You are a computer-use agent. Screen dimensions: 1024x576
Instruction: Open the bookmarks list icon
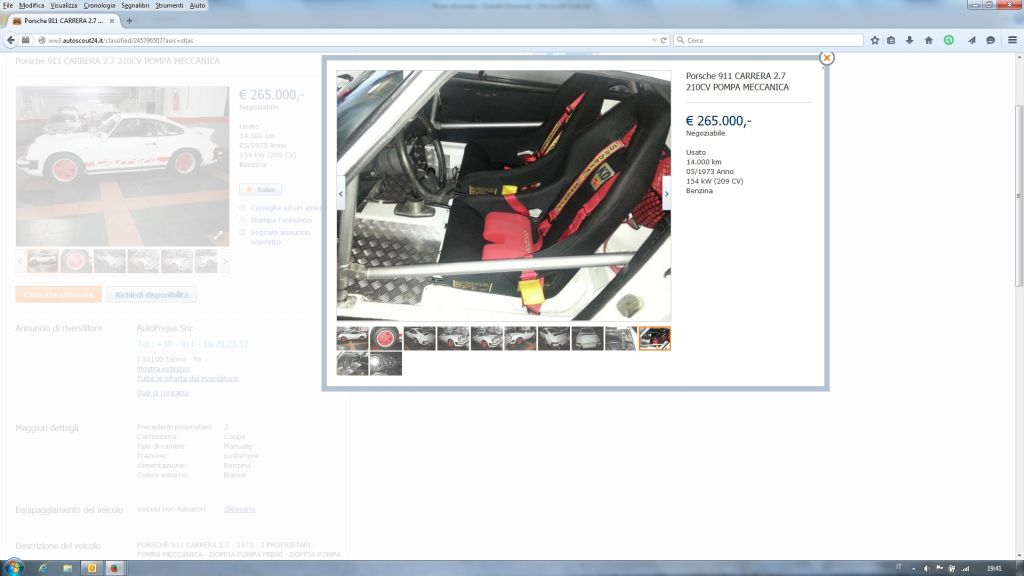891,40
